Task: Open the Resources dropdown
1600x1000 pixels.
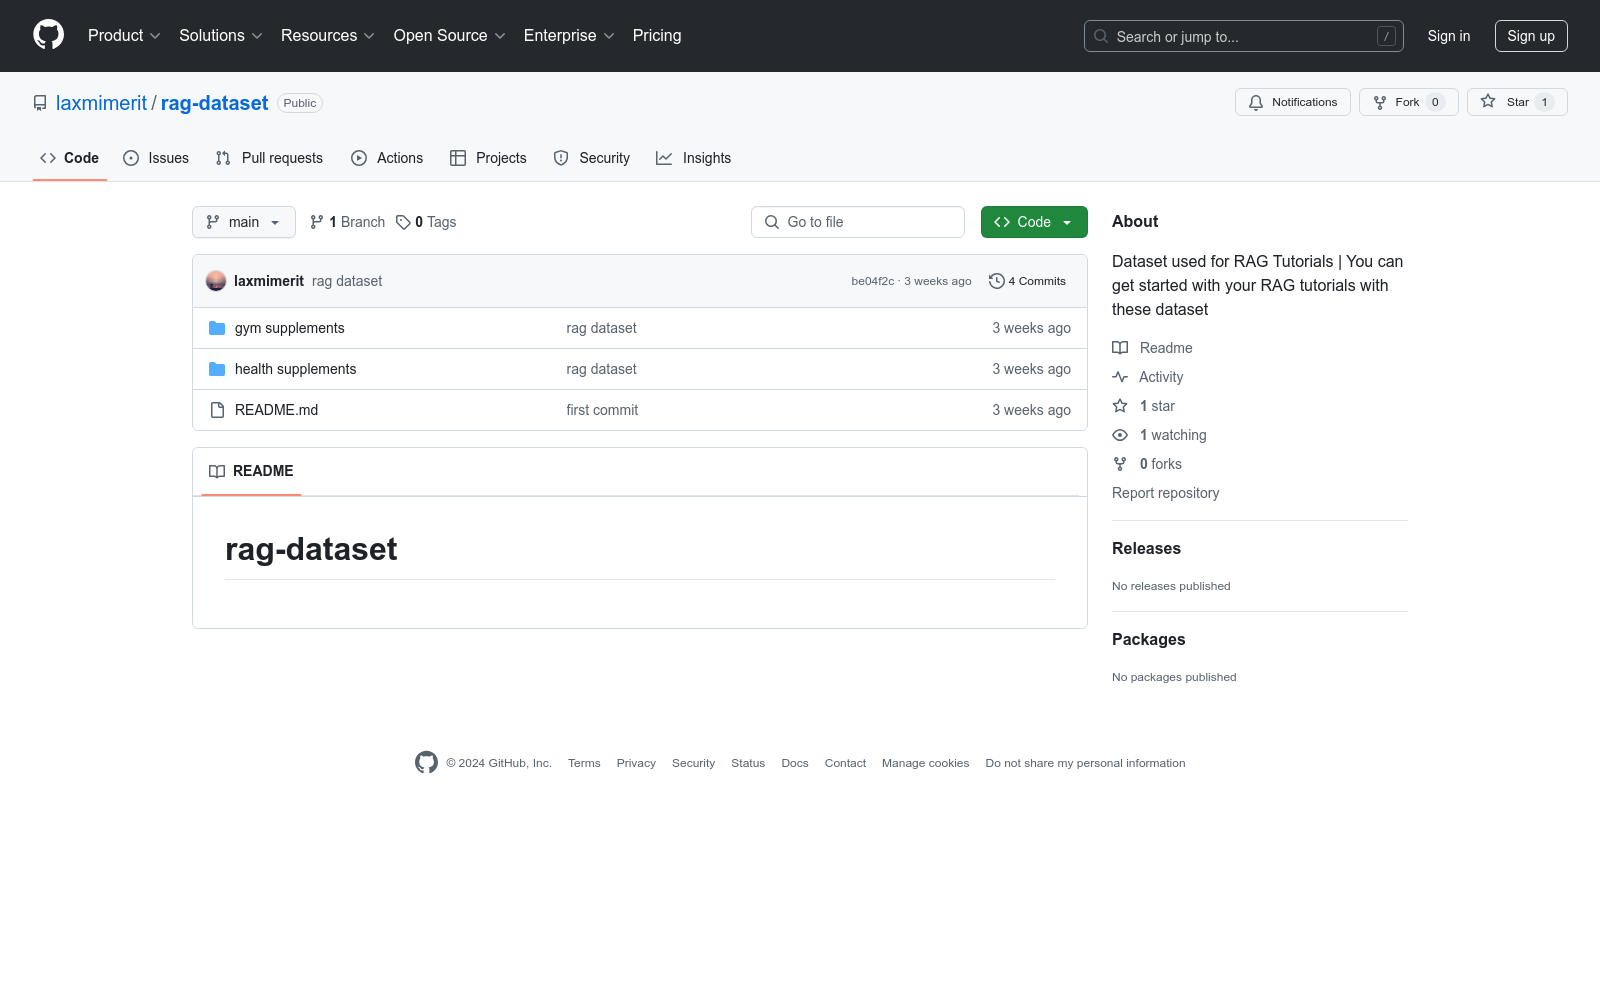Action: point(327,35)
